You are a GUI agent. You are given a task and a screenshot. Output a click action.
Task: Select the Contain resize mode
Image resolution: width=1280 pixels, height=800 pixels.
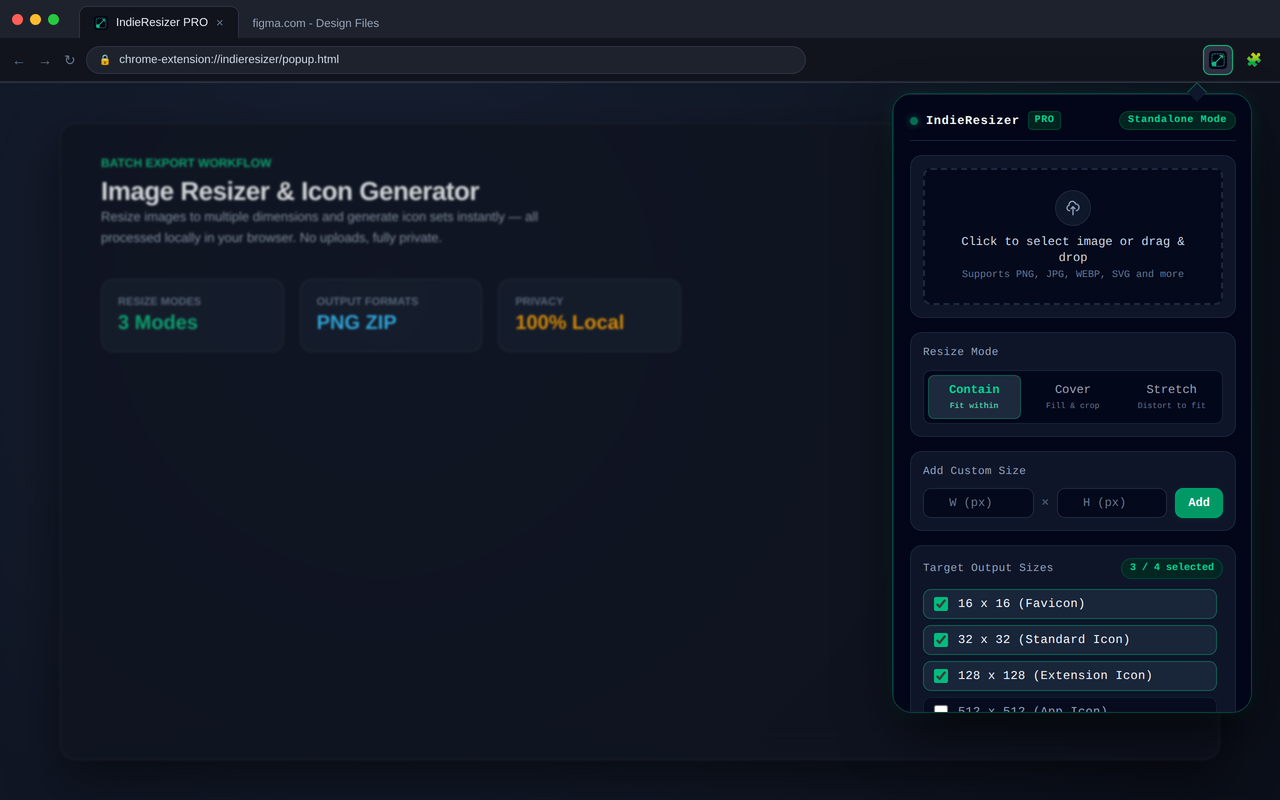[974, 397]
